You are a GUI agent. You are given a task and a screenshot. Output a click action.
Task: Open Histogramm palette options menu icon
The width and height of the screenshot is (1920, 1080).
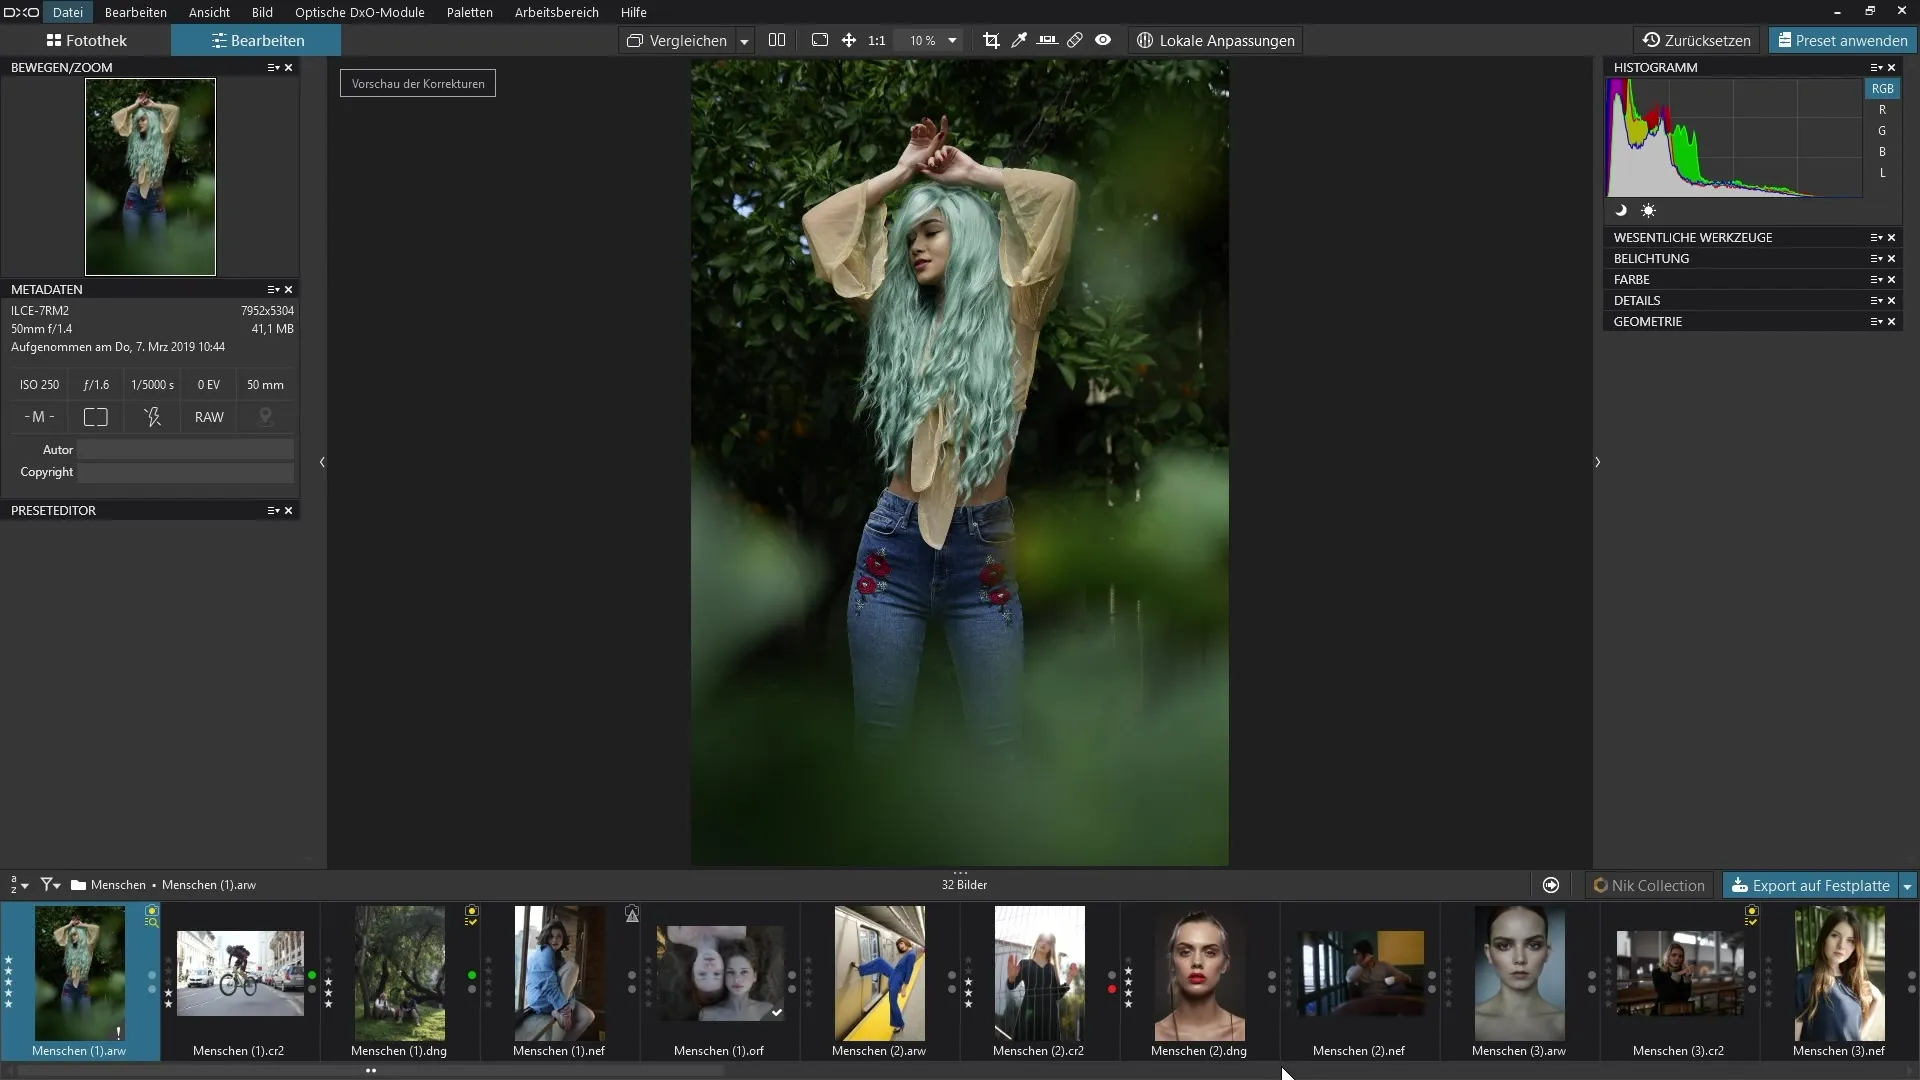coord(1876,67)
